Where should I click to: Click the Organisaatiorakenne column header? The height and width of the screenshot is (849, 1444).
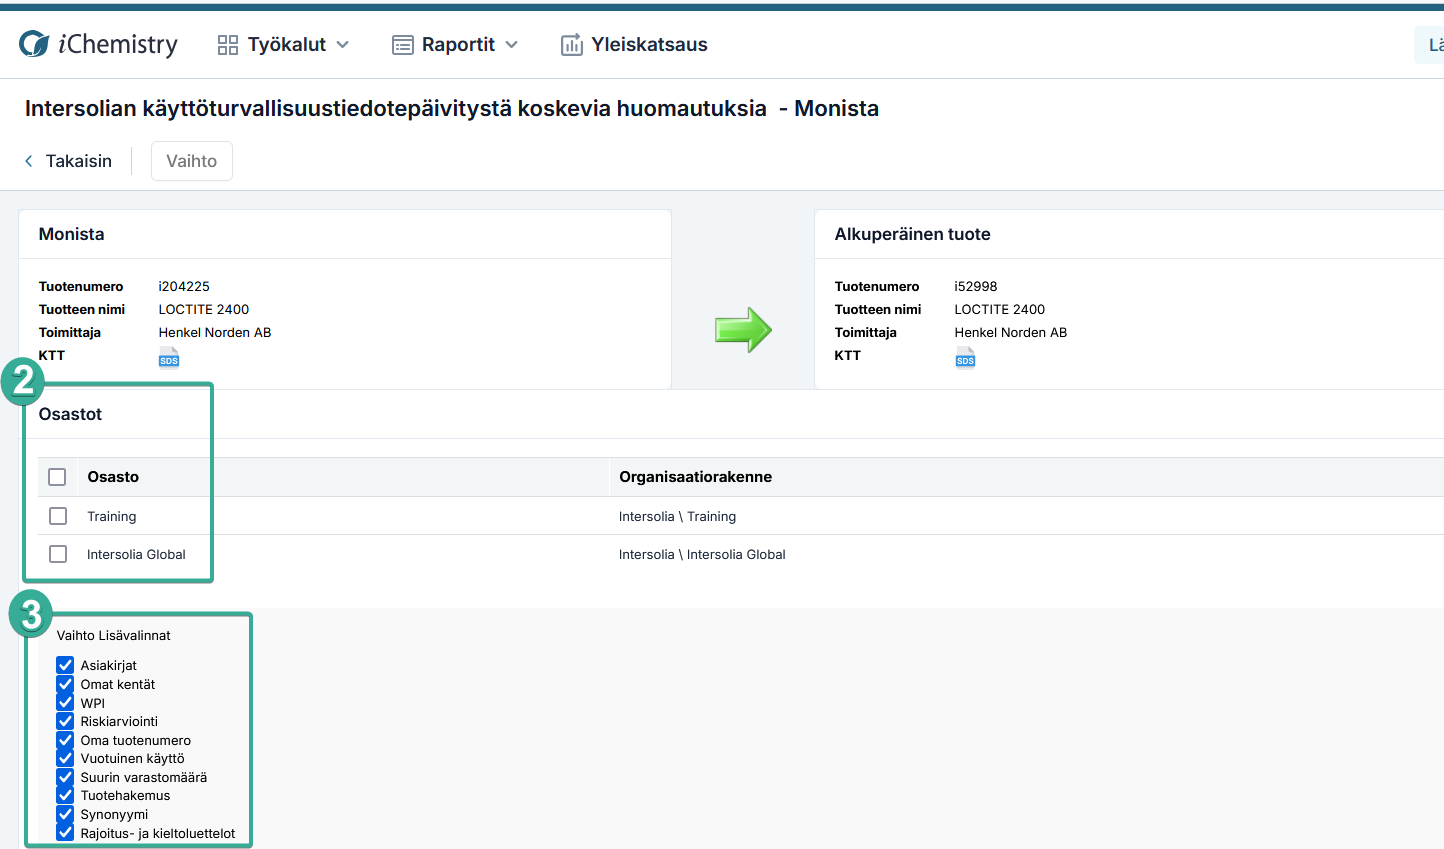point(695,477)
